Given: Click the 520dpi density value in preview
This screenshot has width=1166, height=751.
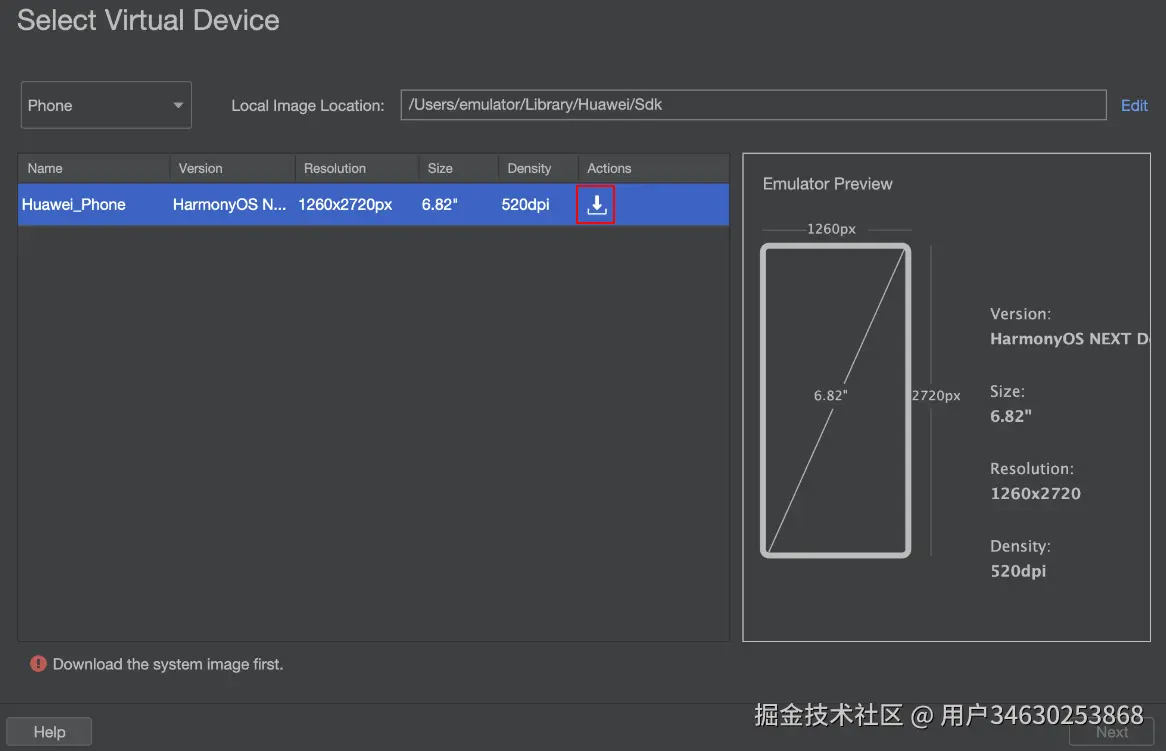Looking at the screenshot, I should (1018, 571).
